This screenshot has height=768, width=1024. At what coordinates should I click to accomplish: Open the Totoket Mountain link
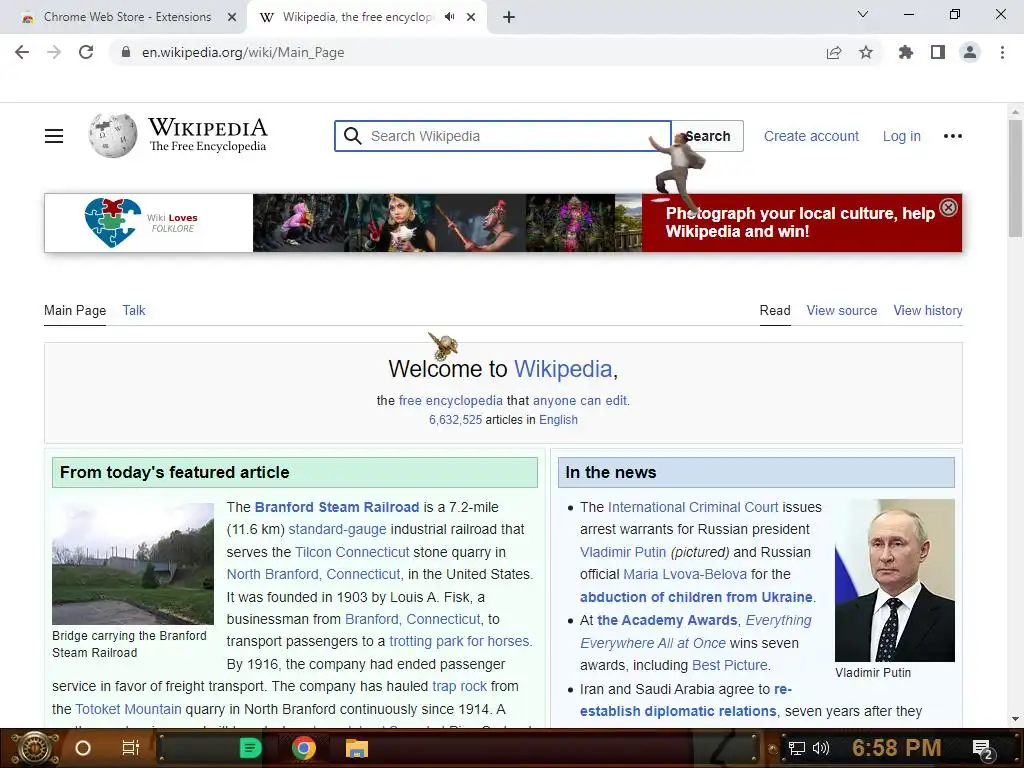click(x=128, y=709)
